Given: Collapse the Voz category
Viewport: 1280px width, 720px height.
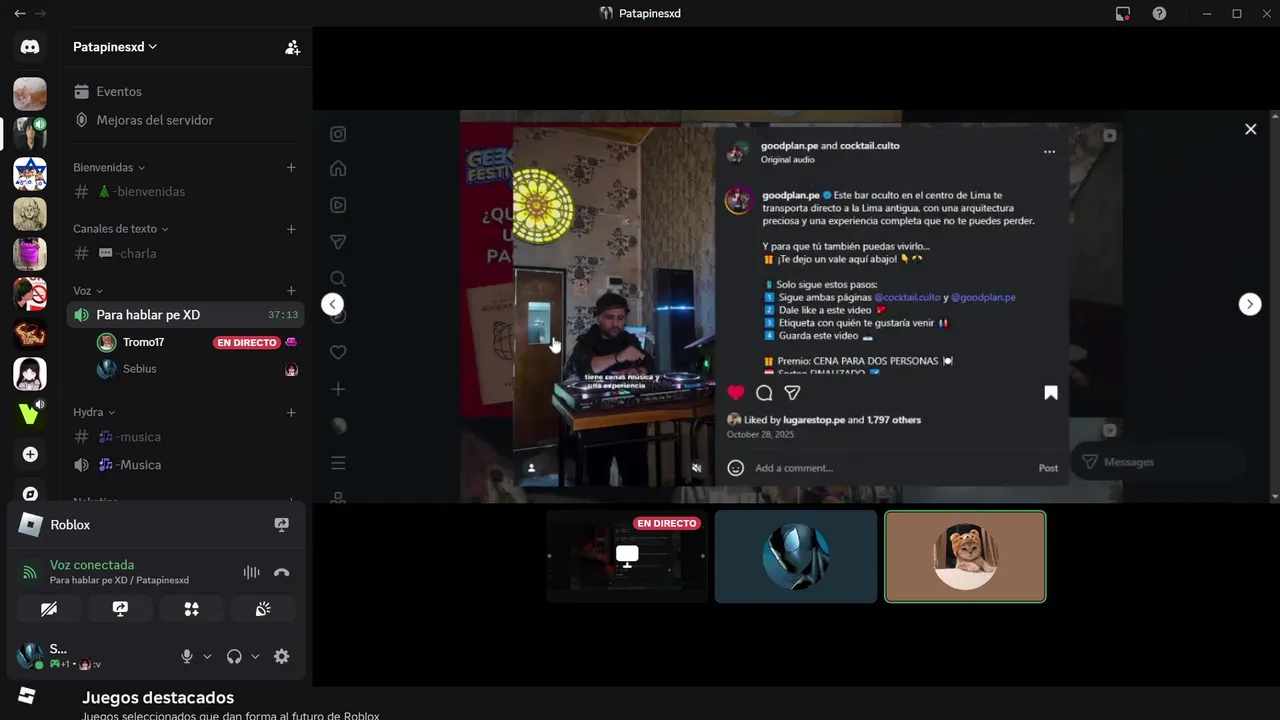Looking at the screenshot, I should click(88, 291).
